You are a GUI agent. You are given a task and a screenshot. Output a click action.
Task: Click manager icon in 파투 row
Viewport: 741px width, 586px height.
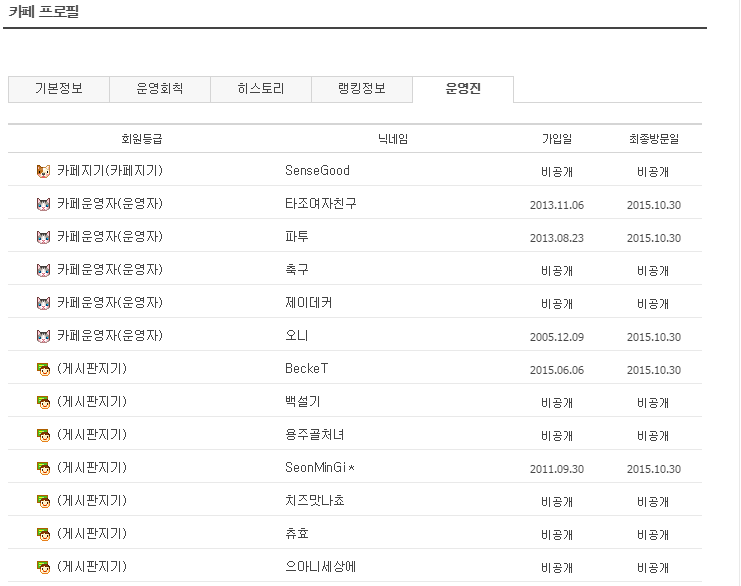43,237
